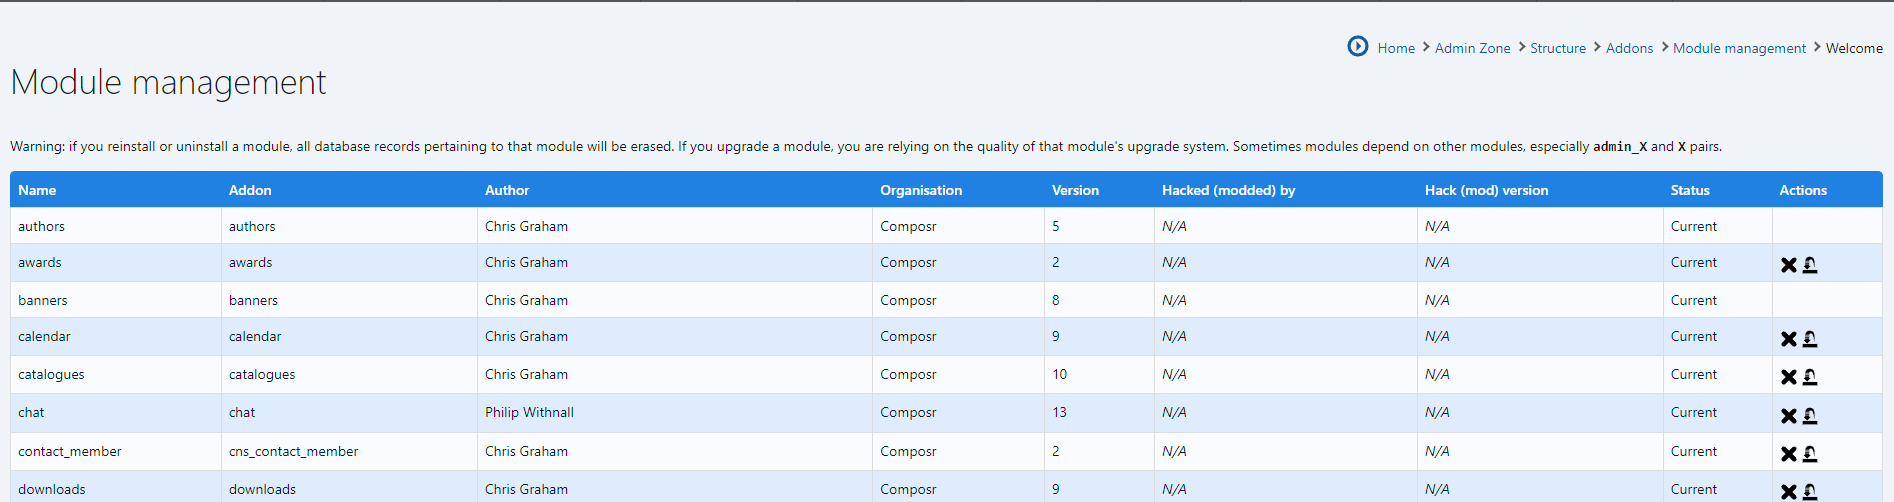Click the Status column header
1894x502 pixels.
click(1689, 190)
